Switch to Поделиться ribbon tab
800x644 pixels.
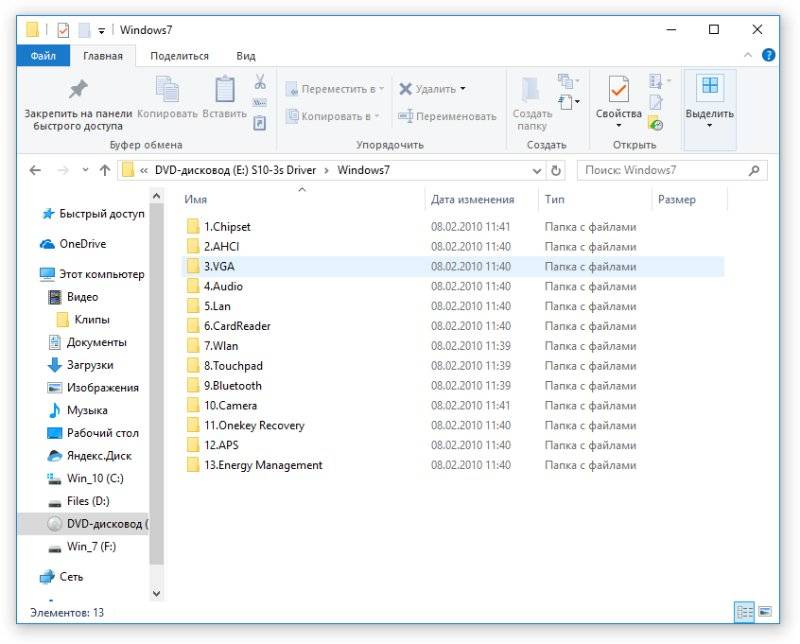tap(179, 56)
